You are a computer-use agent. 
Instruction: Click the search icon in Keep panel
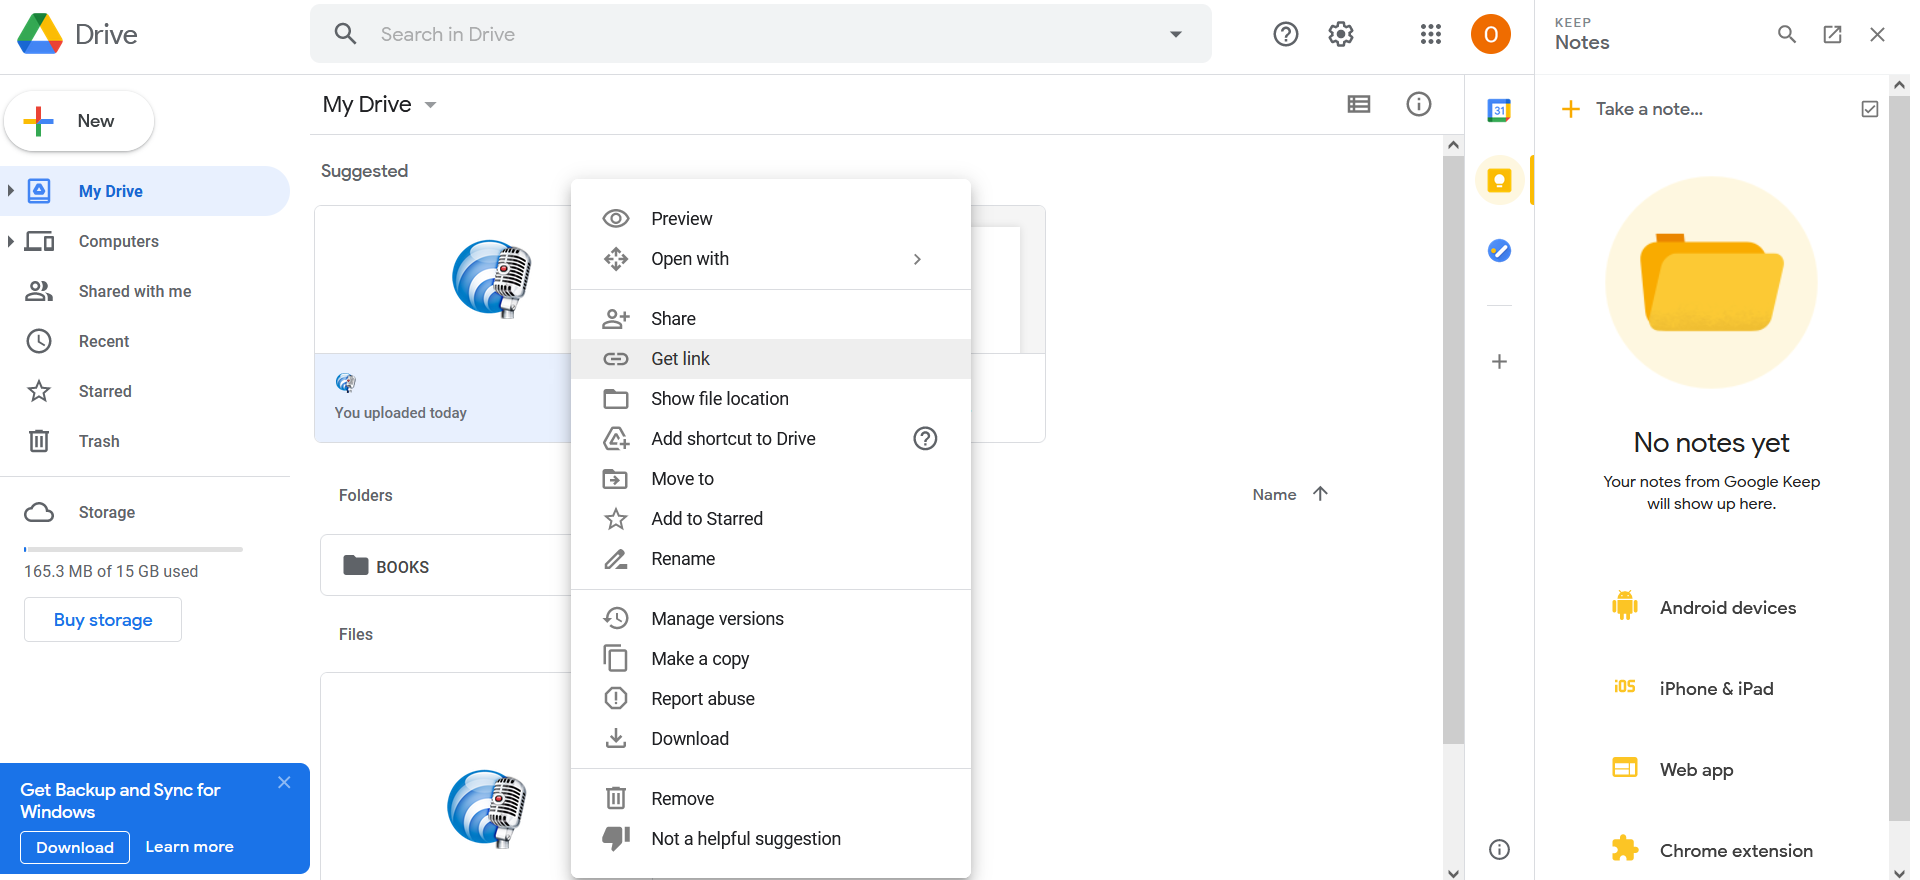pos(1786,35)
